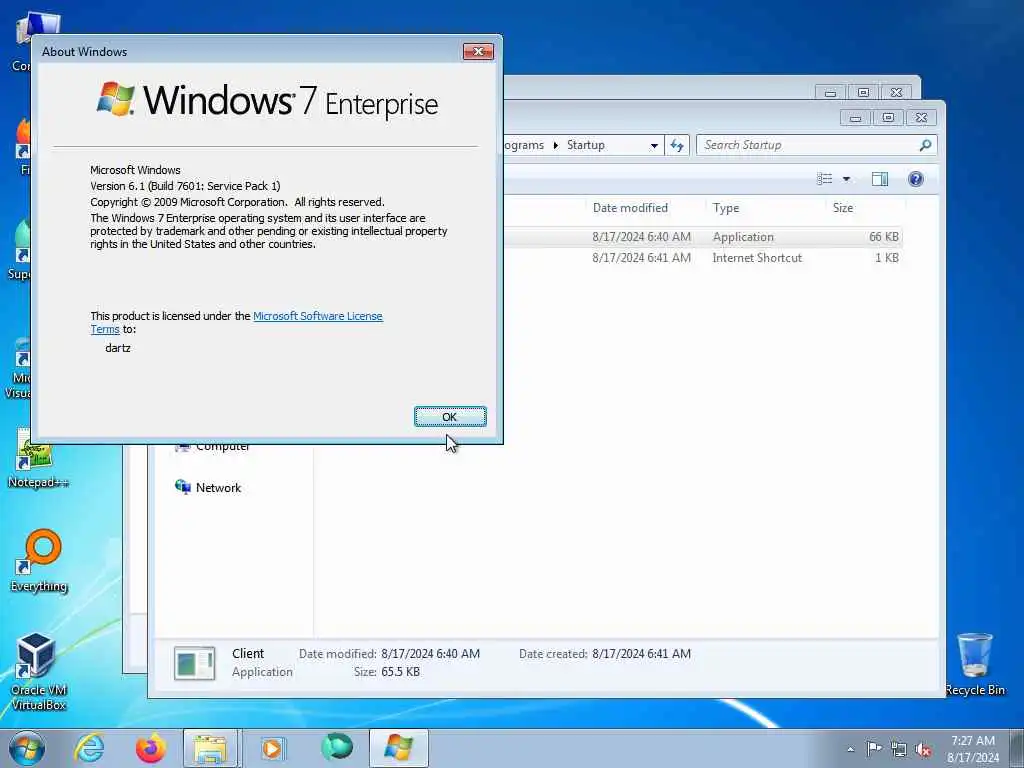Click OK in the About Windows dialog
This screenshot has width=1024, height=768.
coord(450,417)
